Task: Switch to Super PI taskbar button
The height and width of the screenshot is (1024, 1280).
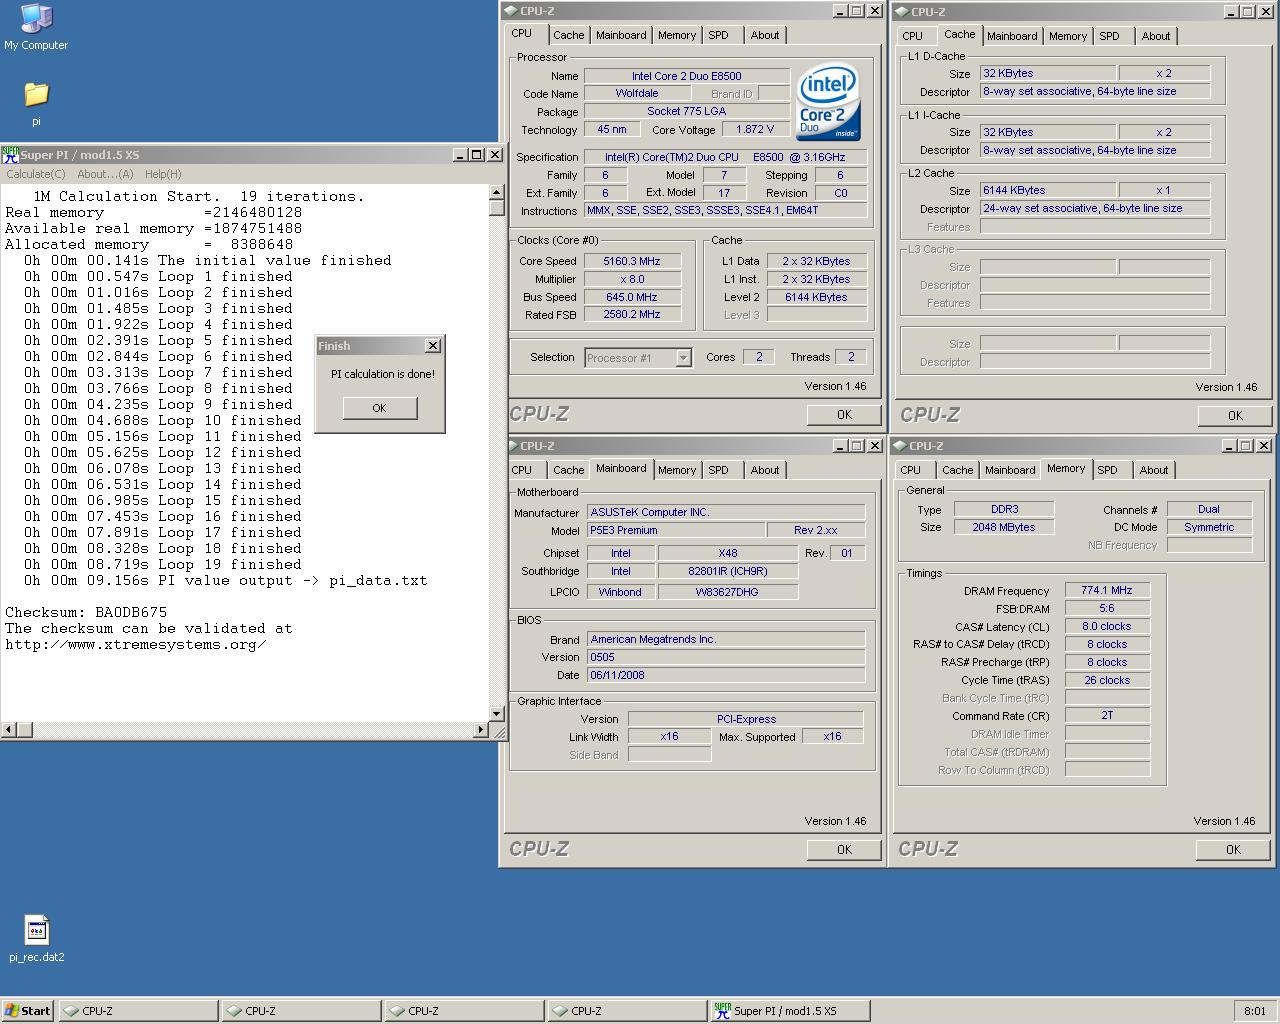Action: [x=790, y=1011]
